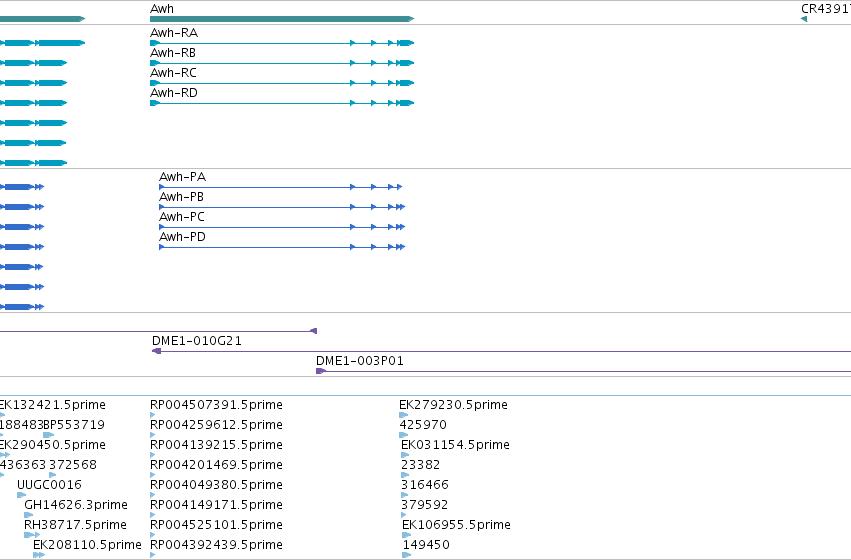Select the EK279230.5prime label
The height and width of the screenshot is (560, 851).
pos(453,405)
